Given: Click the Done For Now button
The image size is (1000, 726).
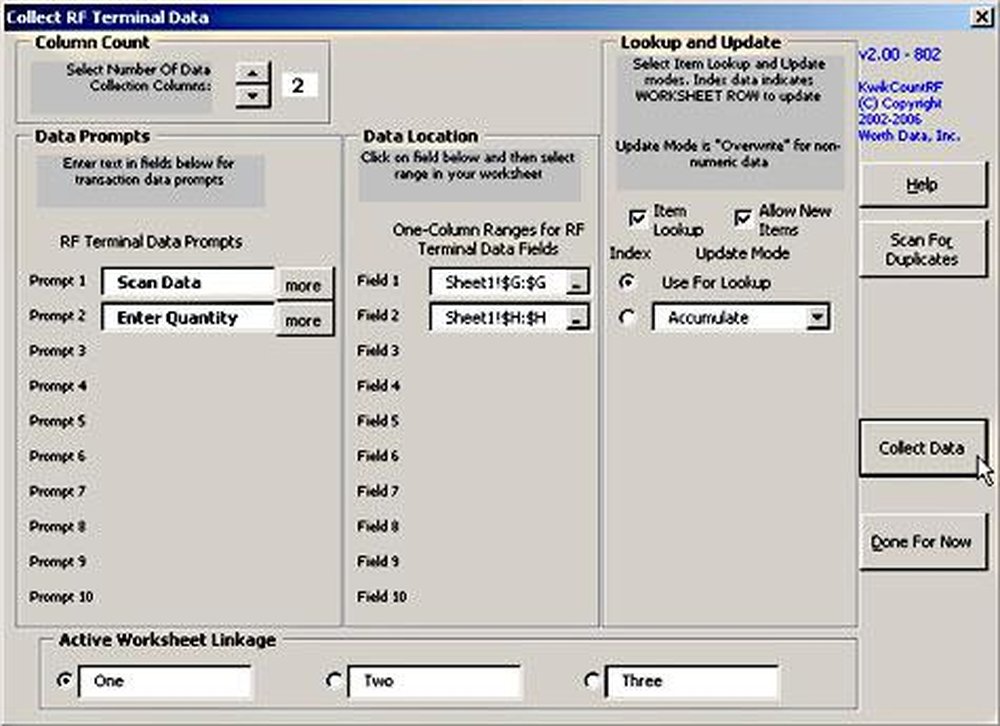Looking at the screenshot, I should [922, 542].
